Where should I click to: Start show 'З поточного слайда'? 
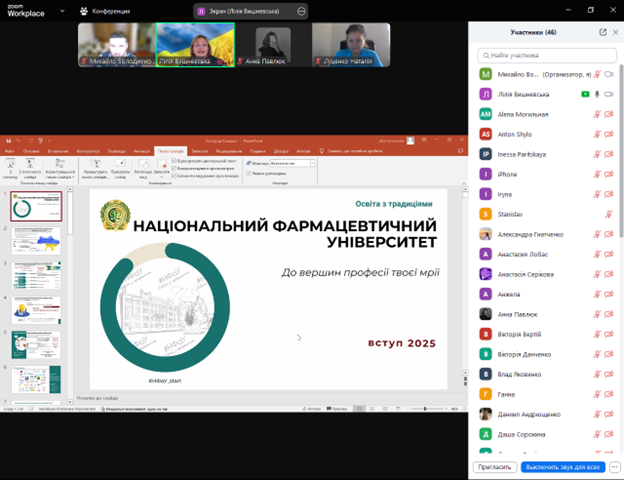[x=30, y=169]
